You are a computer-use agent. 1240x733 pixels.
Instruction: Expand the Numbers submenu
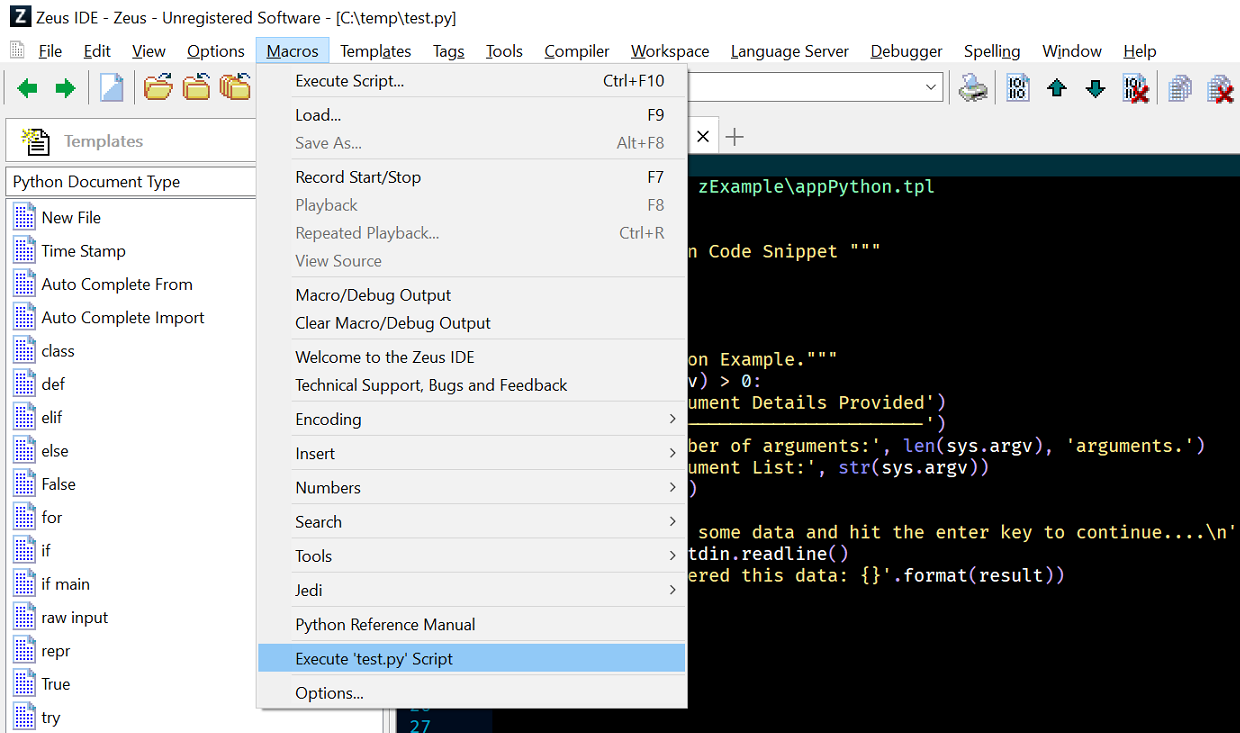[472, 487]
